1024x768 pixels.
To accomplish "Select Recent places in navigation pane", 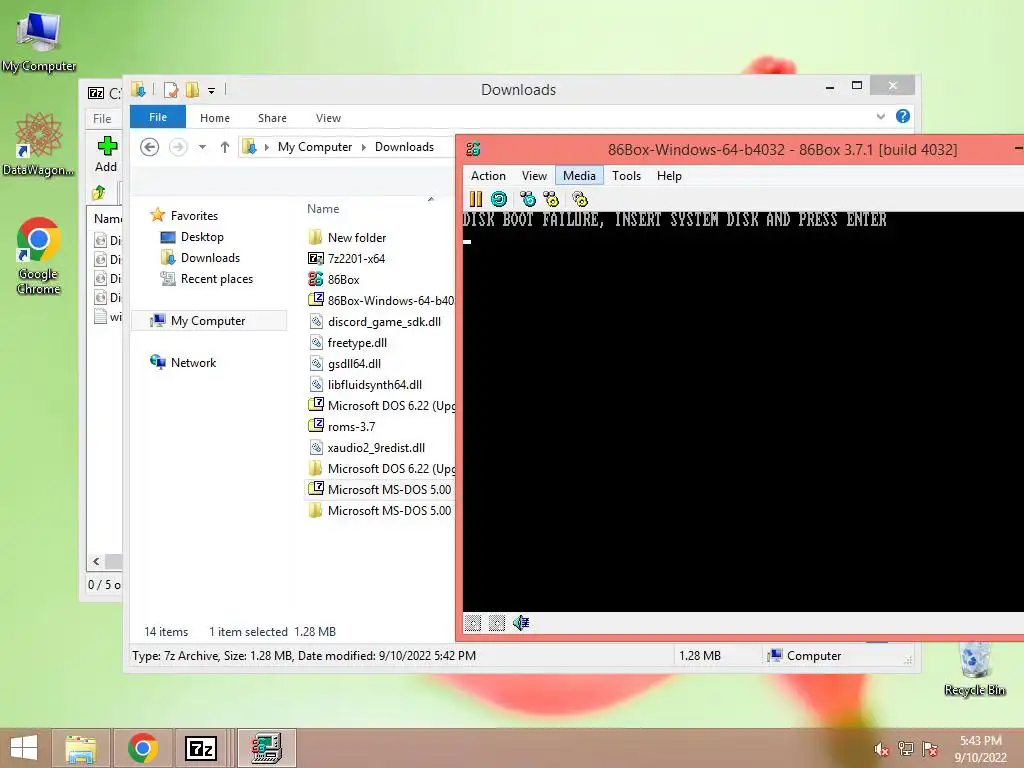I will (x=216, y=279).
